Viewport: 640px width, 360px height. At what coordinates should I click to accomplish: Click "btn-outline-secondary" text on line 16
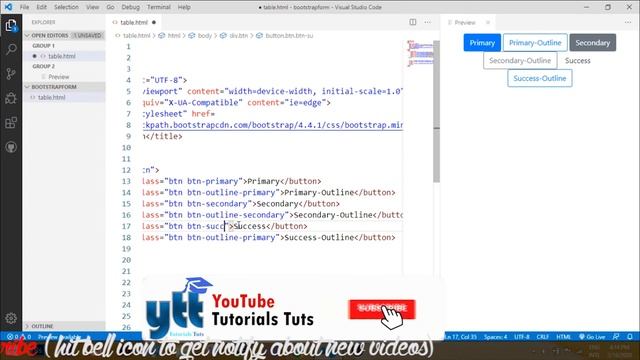coord(236,215)
